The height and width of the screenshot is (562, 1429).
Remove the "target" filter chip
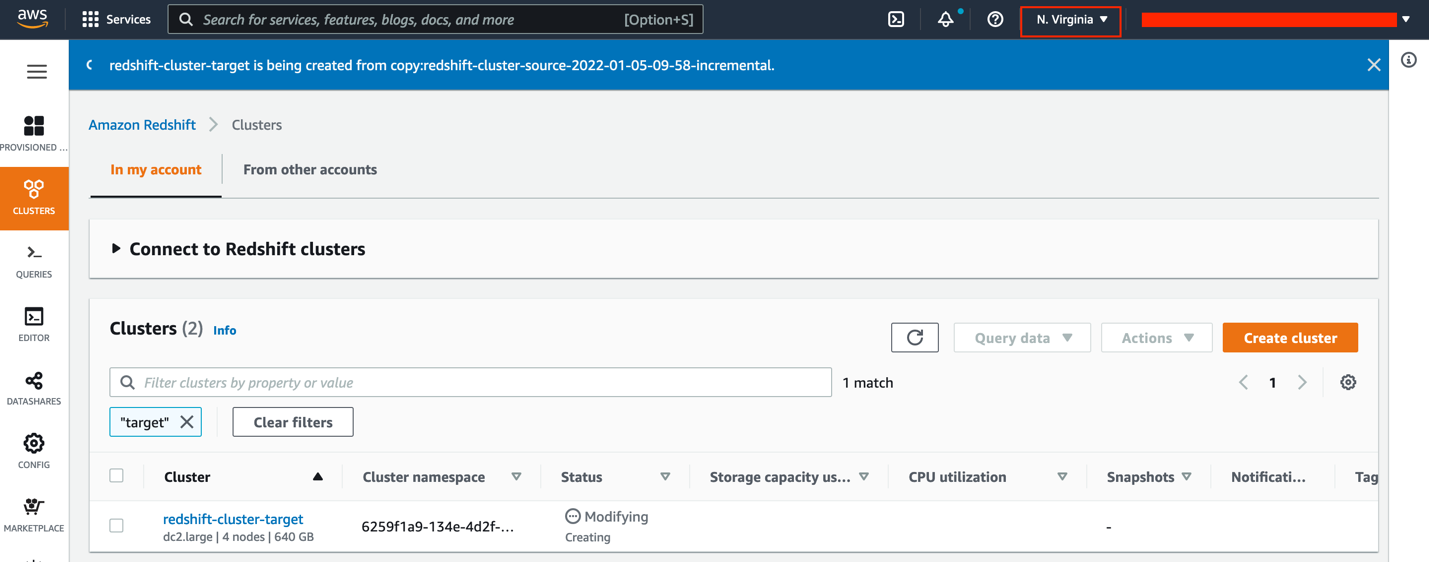pyautogui.click(x=187, y=422)
